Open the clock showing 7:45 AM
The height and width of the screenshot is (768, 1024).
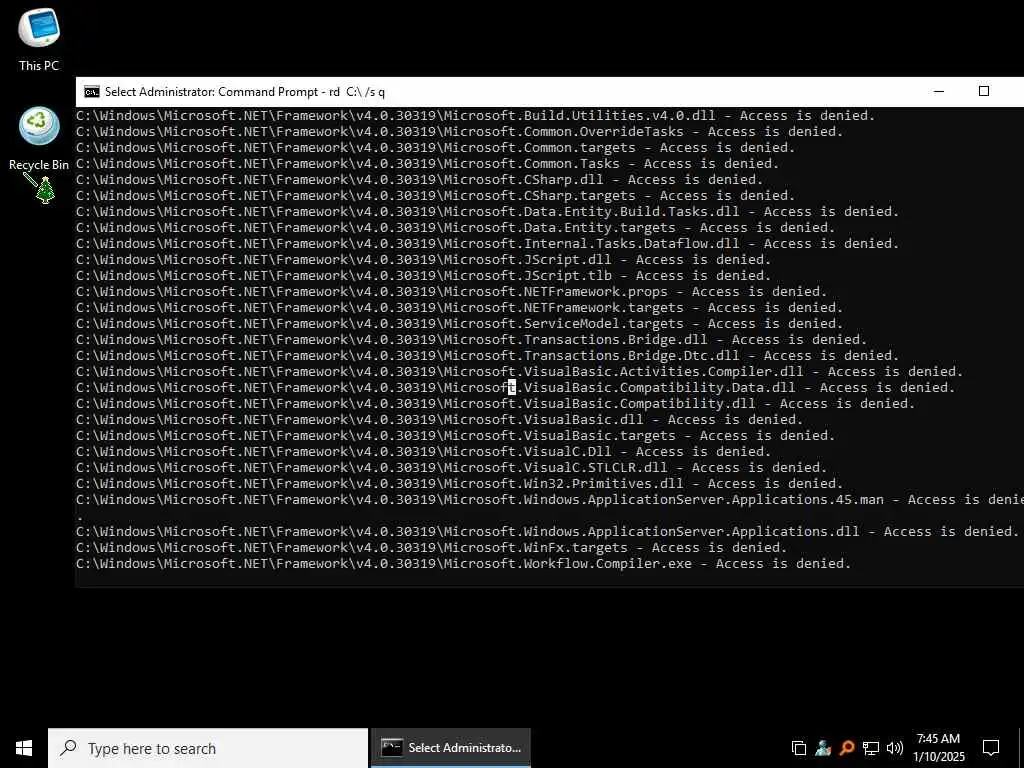click(x=938, y=748)
